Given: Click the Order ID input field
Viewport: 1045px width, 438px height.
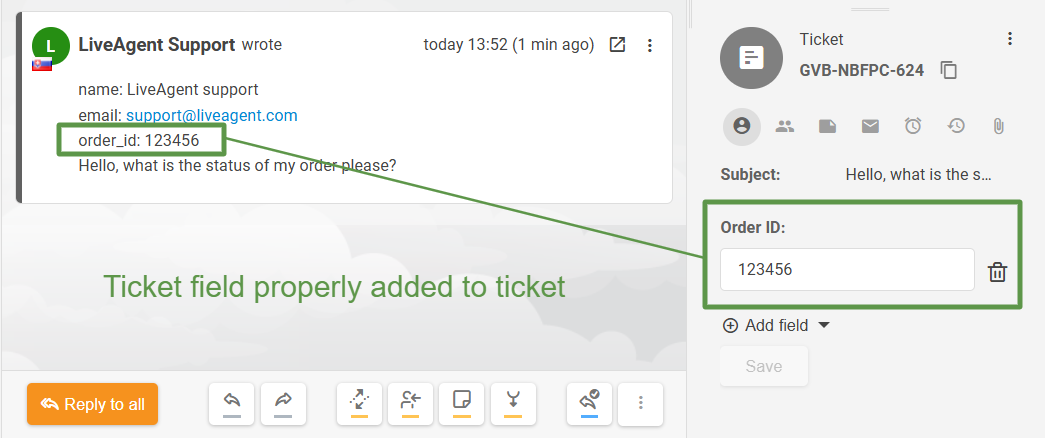Looking at the screenshot, I should [x=846, y=269].
